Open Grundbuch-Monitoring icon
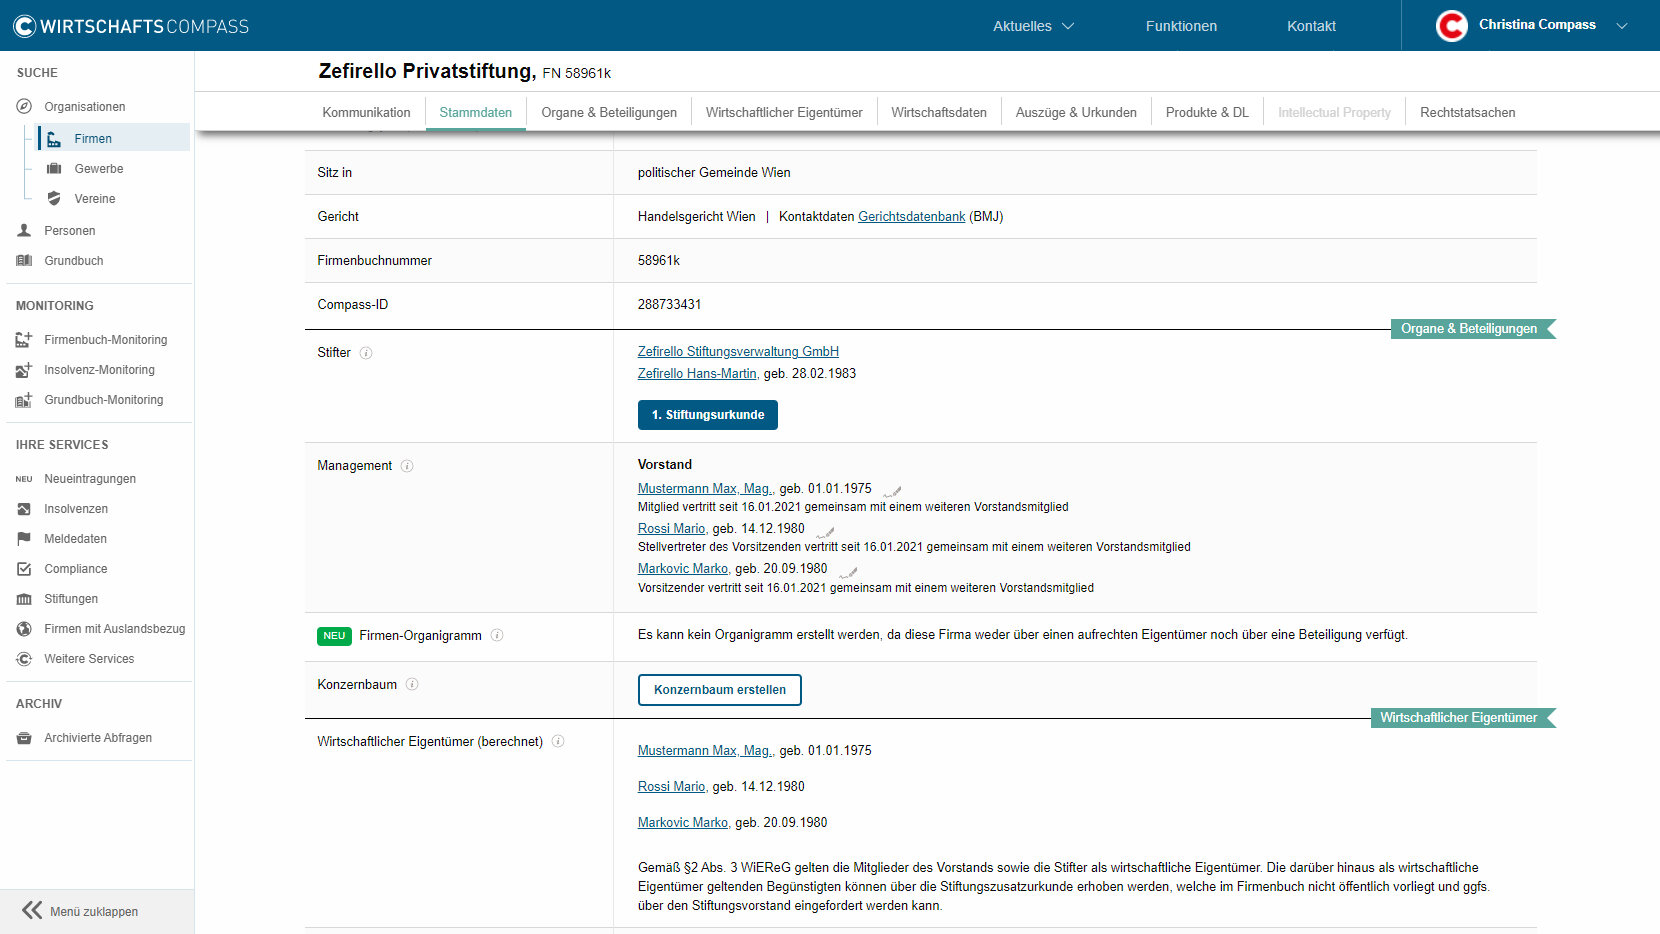Image resolution: width=1660 pixels, height=934 pixels. pyautogui.click(x=24, y=400)
